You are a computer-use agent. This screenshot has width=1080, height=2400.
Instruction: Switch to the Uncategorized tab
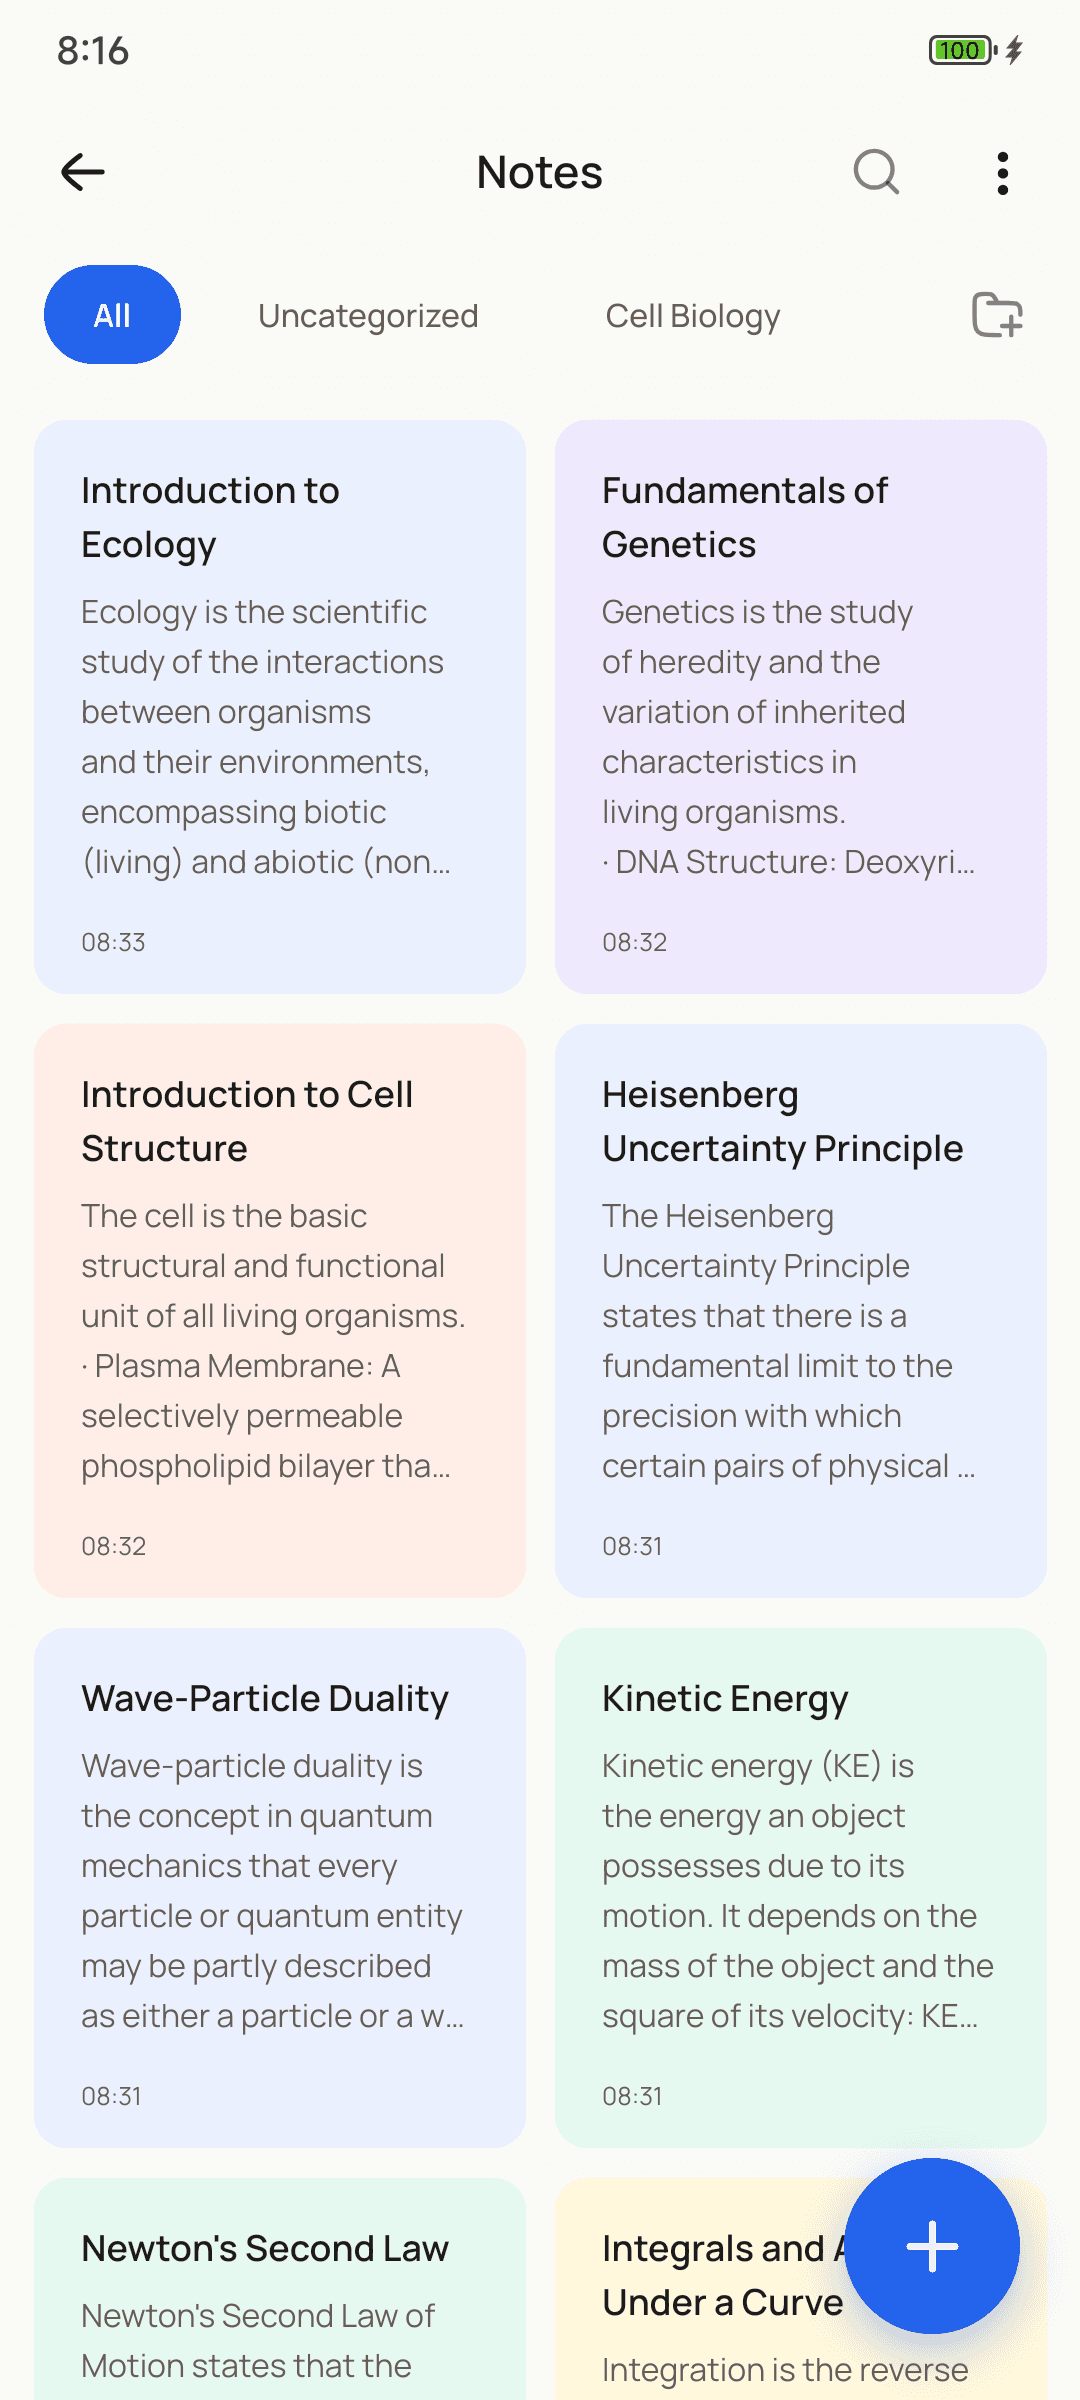coord(368,316)
